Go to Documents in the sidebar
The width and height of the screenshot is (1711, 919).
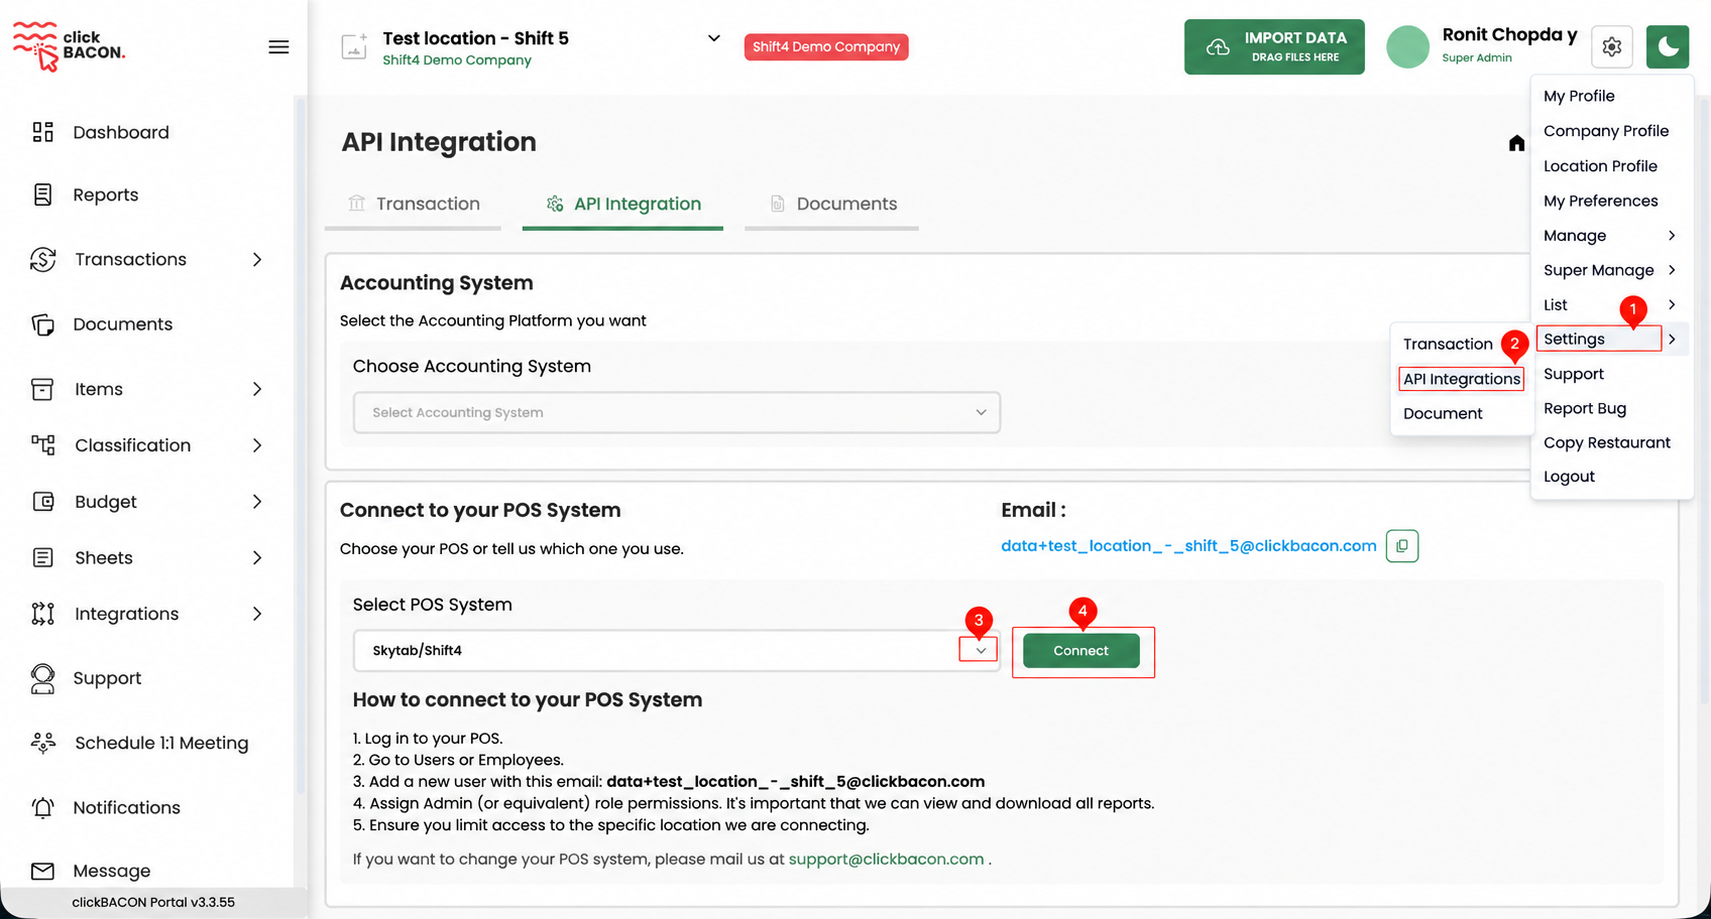click(122, 324)
